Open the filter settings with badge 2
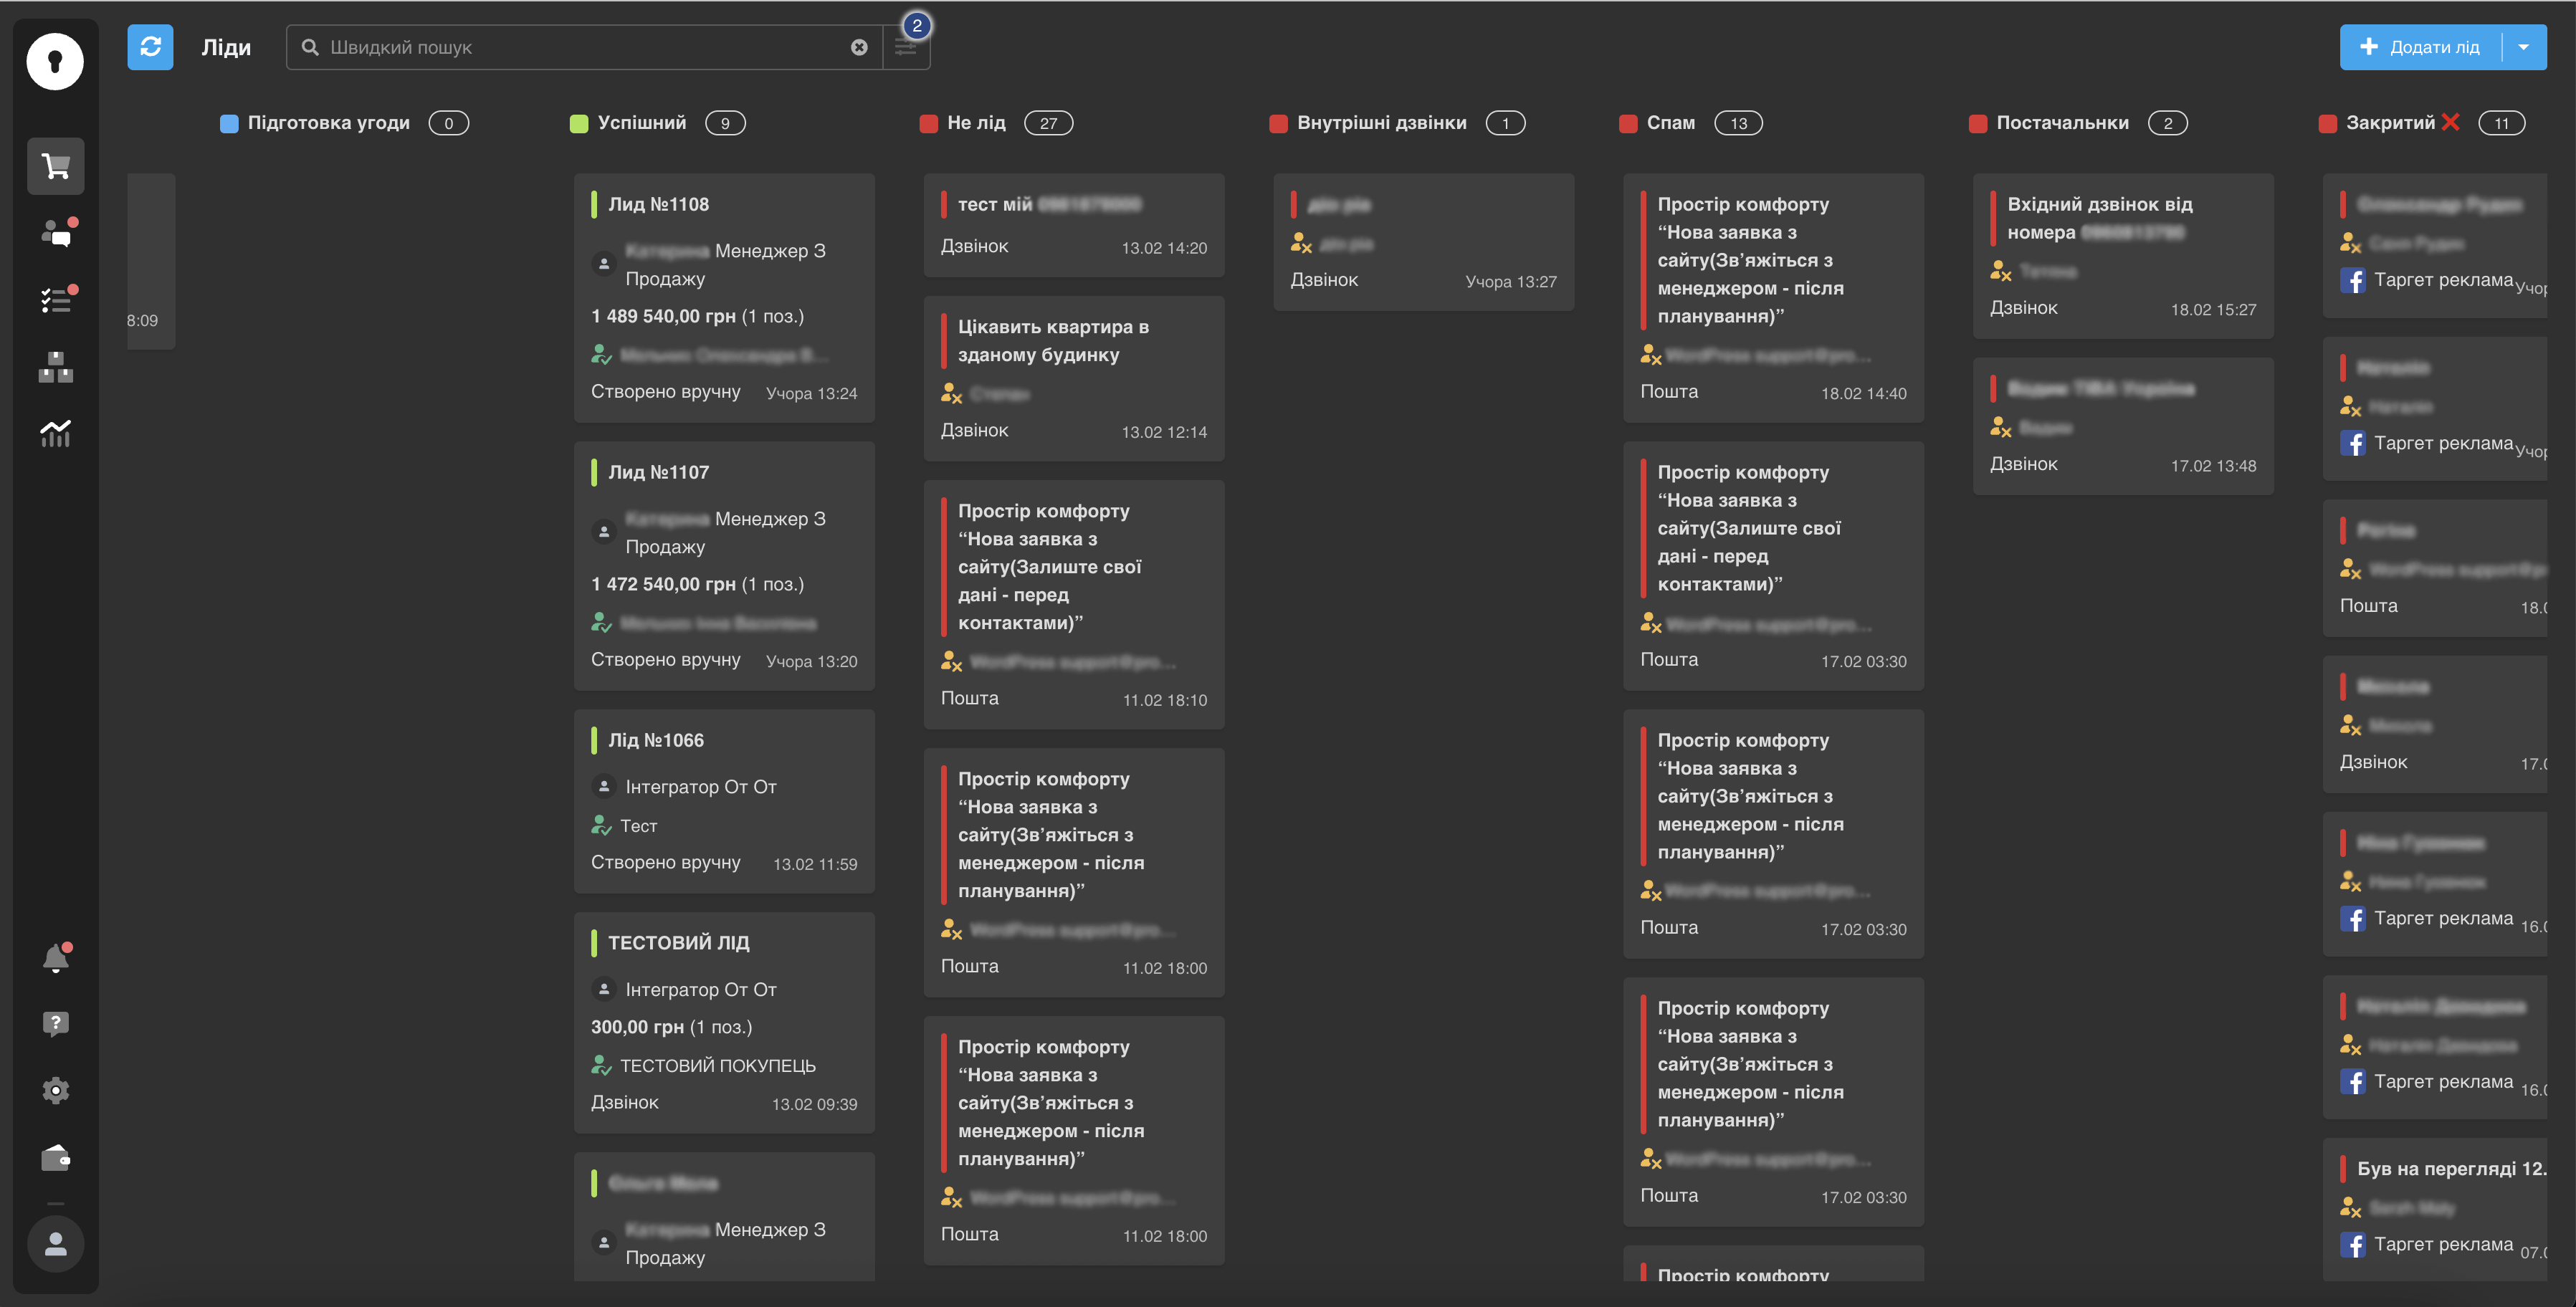This screenshot has height=1307, width=2576. [906, 47]
